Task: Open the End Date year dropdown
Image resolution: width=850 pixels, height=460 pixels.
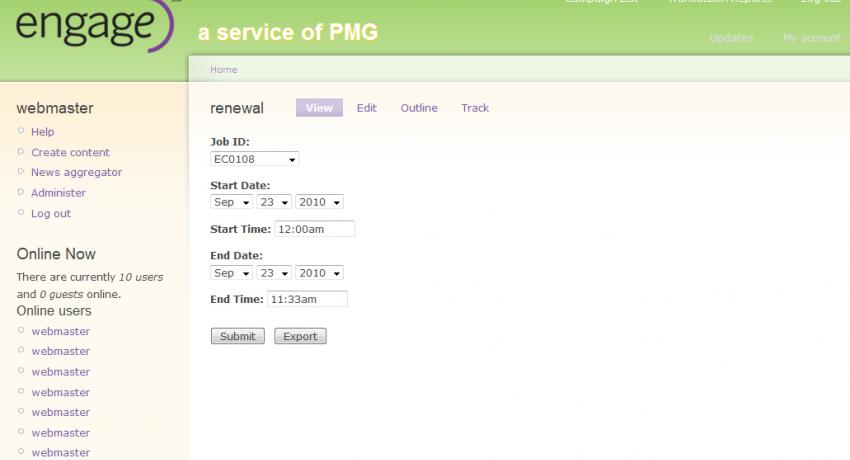Action: tap(319, 273)
